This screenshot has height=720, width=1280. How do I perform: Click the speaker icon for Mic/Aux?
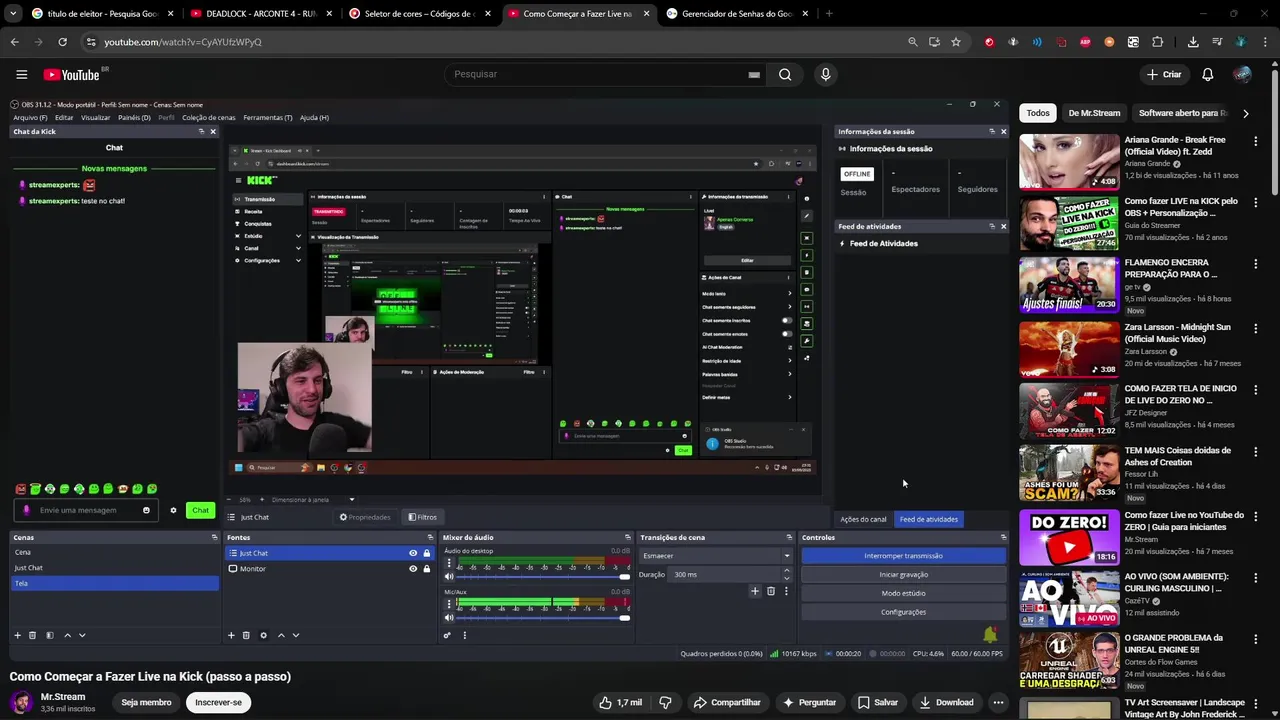pyautogui.click(x=449, y=618)
